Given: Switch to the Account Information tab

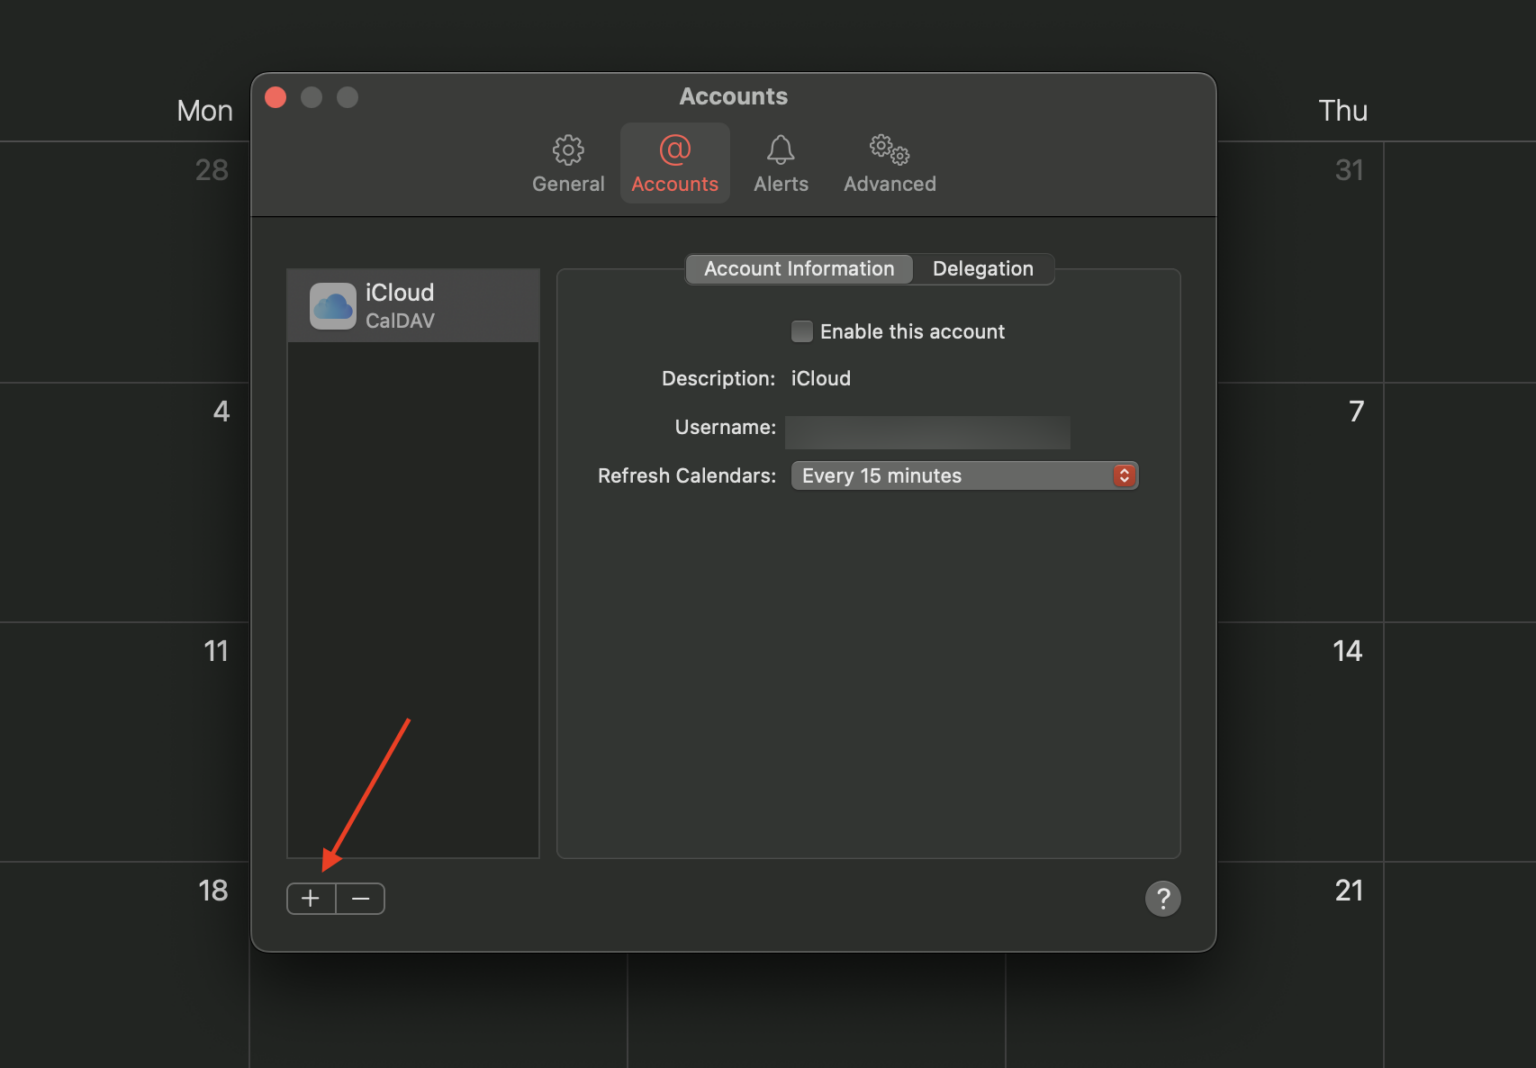Looking at the screenshot, I should (x=799, y=269).
